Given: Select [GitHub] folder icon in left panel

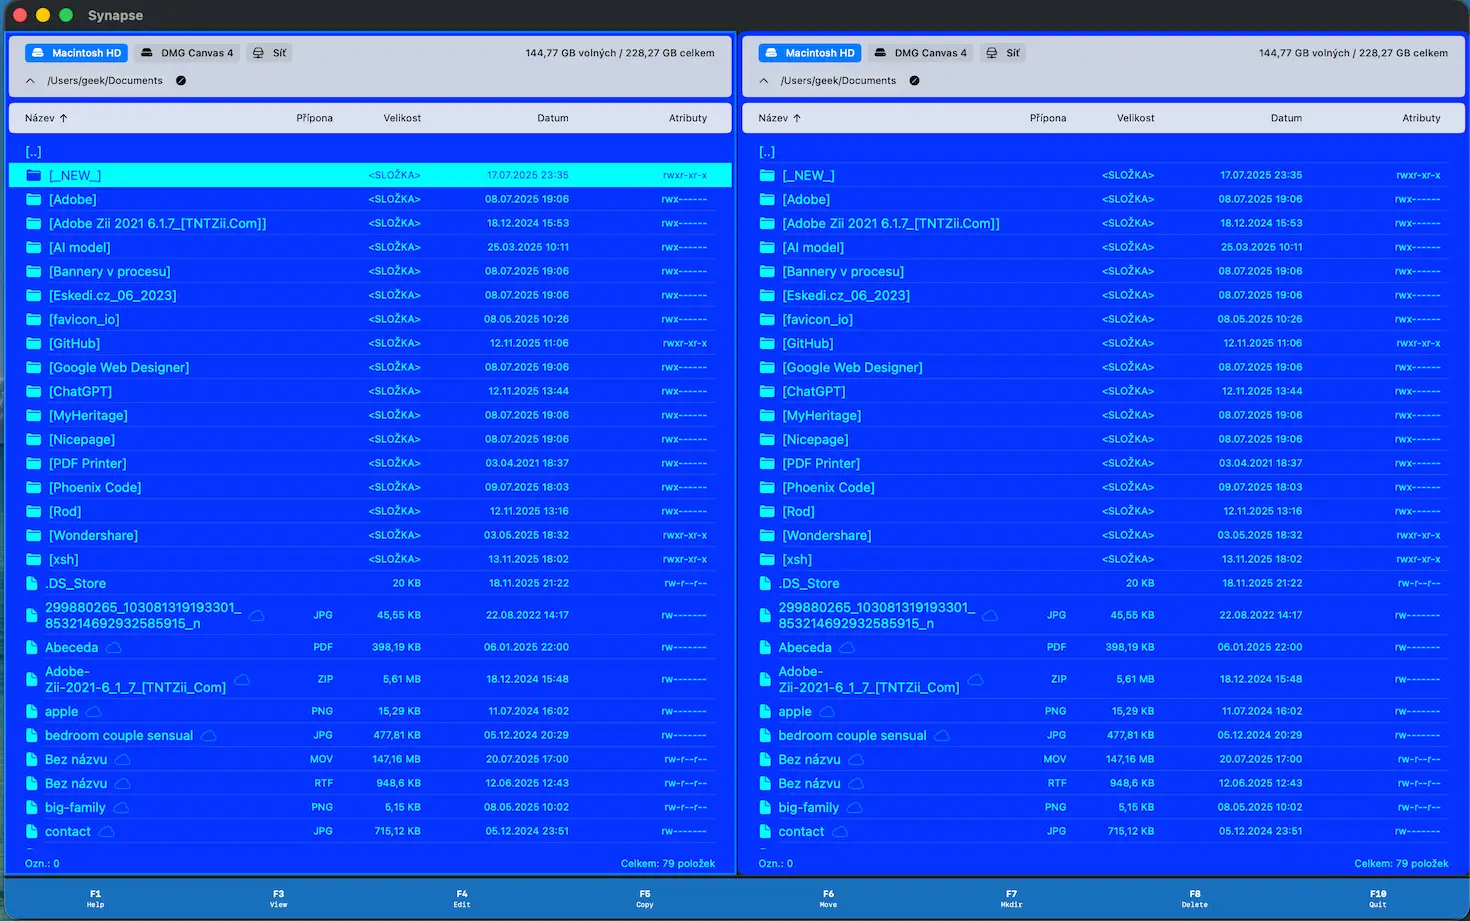Looking at the screenshot, I should pyautogui.click(x=34, y=343).
